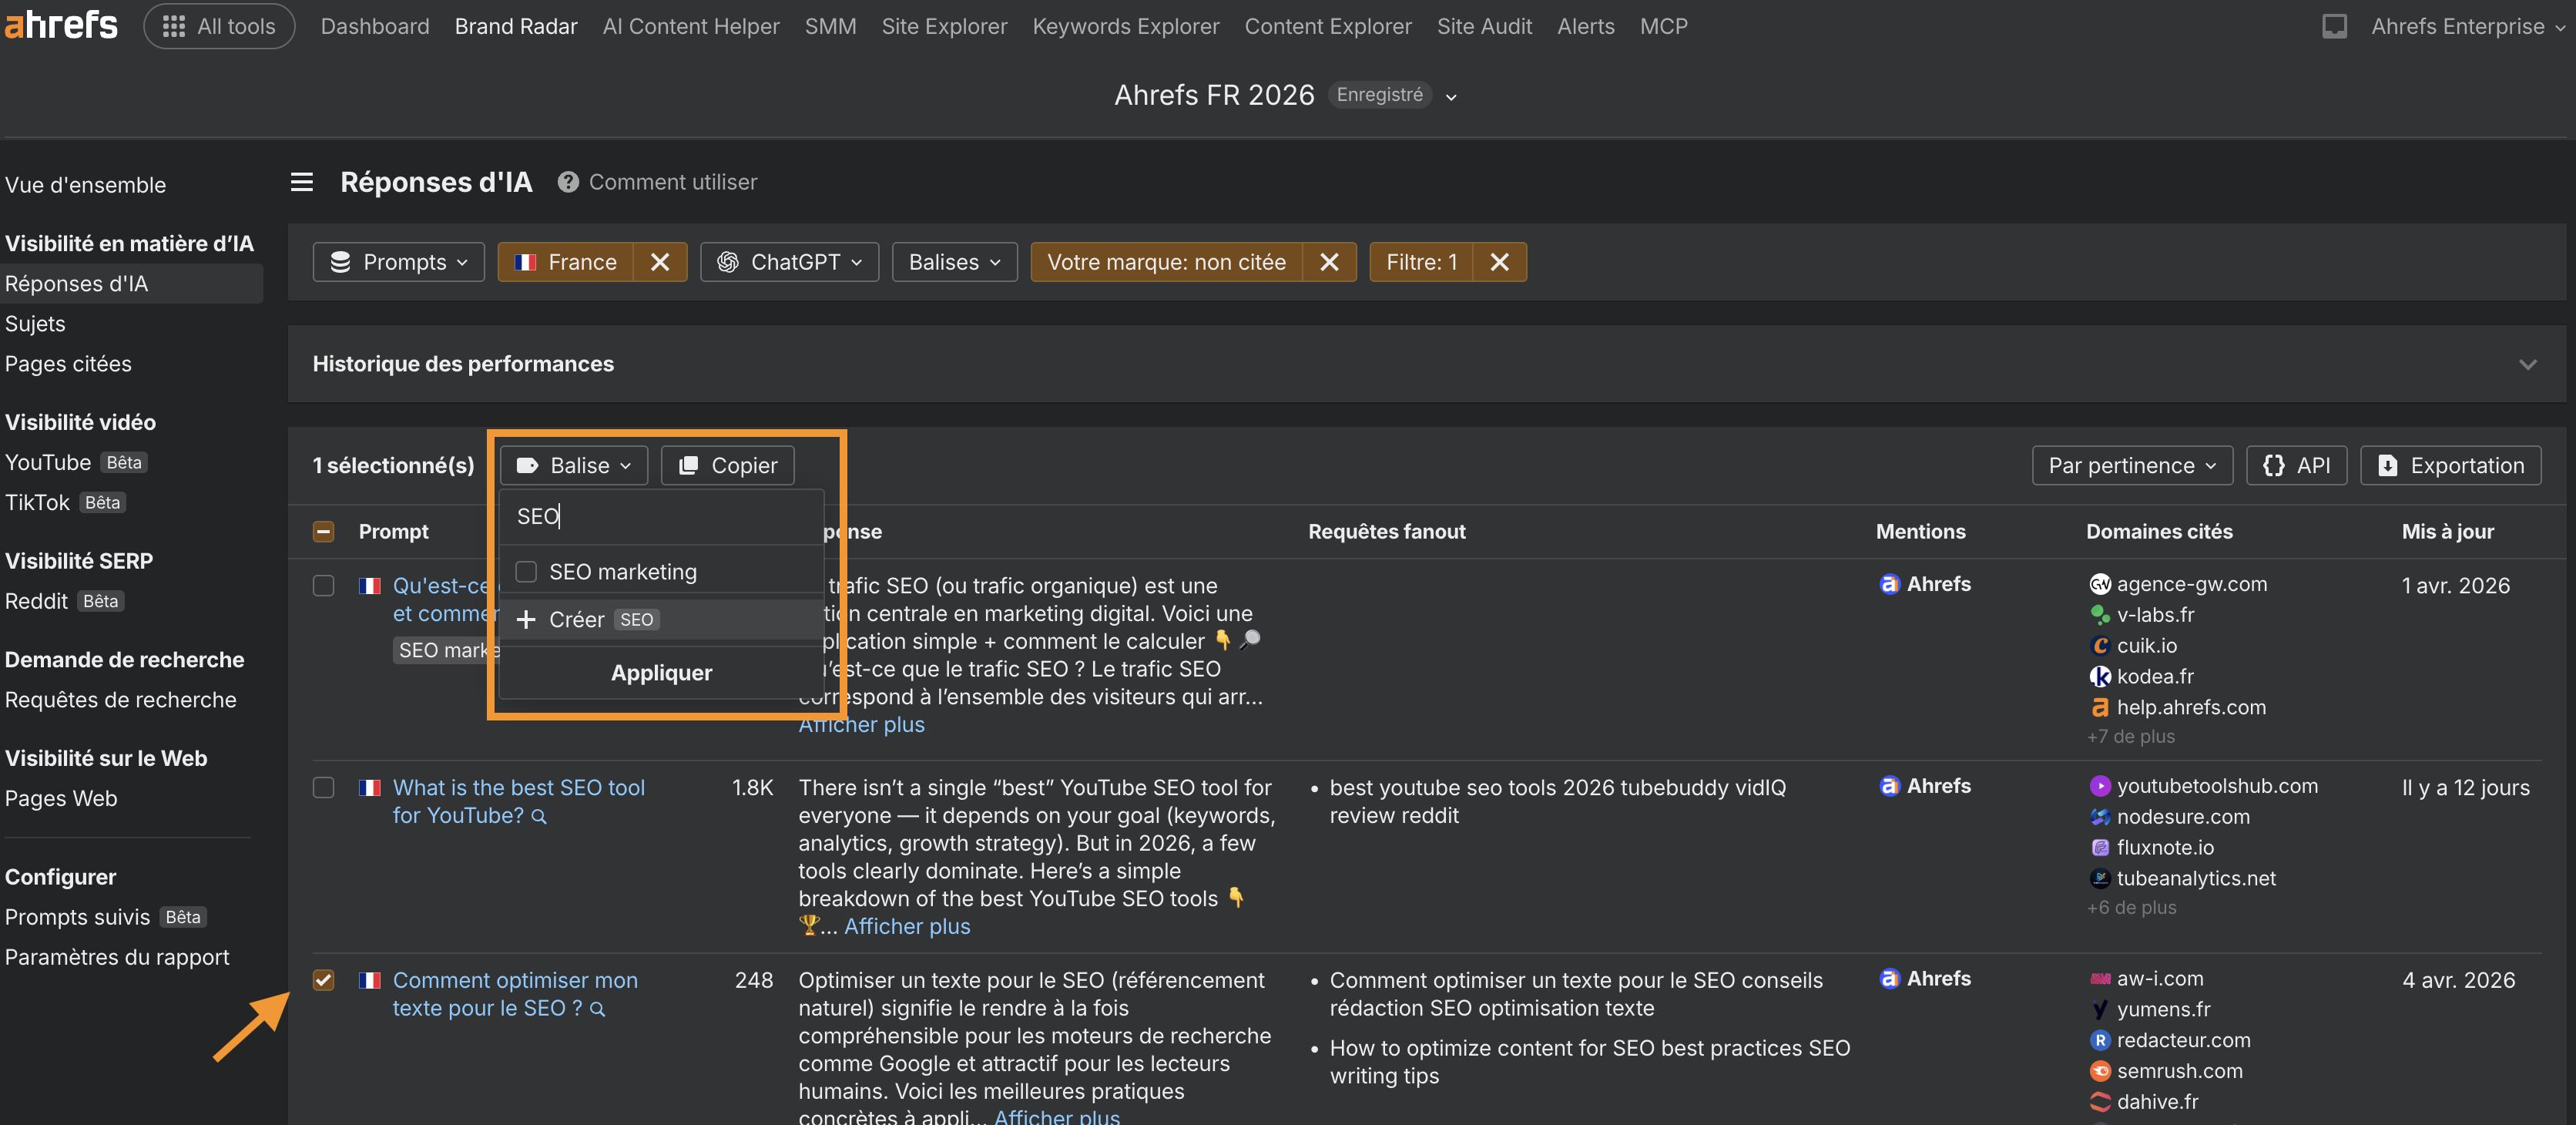
Task: Clear the Filtre: 1 filter
Action: 1499,262
